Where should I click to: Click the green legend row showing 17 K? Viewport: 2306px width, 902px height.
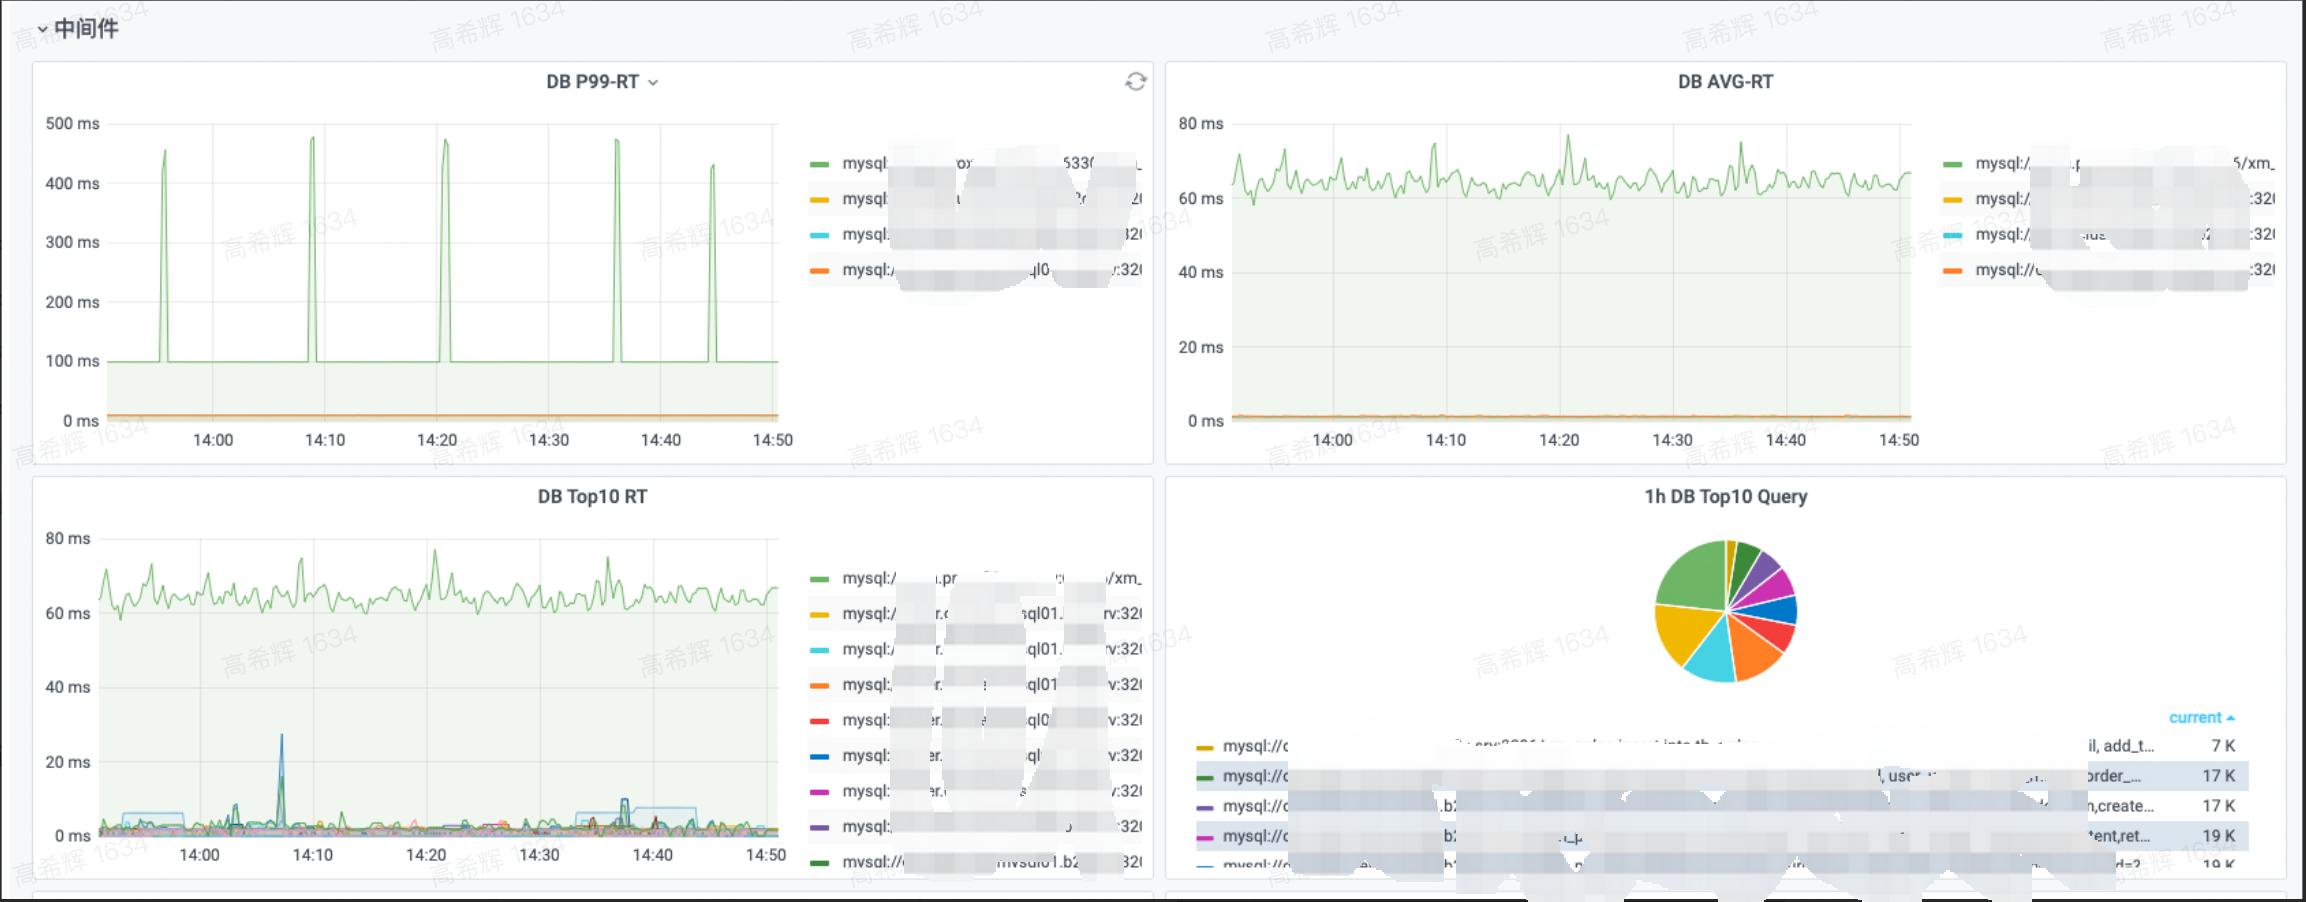pos(1721,776)
